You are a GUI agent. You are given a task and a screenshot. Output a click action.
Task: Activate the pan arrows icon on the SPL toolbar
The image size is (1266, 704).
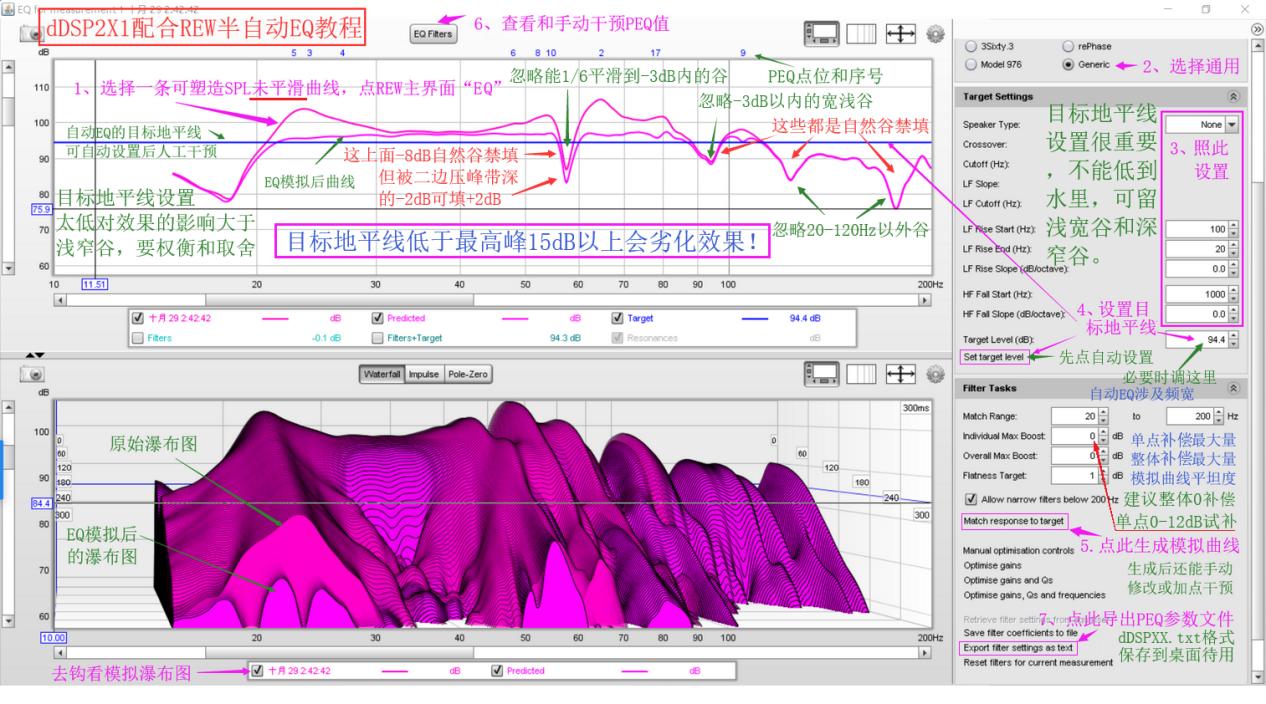pyautogui.click(x=900, y=32)
